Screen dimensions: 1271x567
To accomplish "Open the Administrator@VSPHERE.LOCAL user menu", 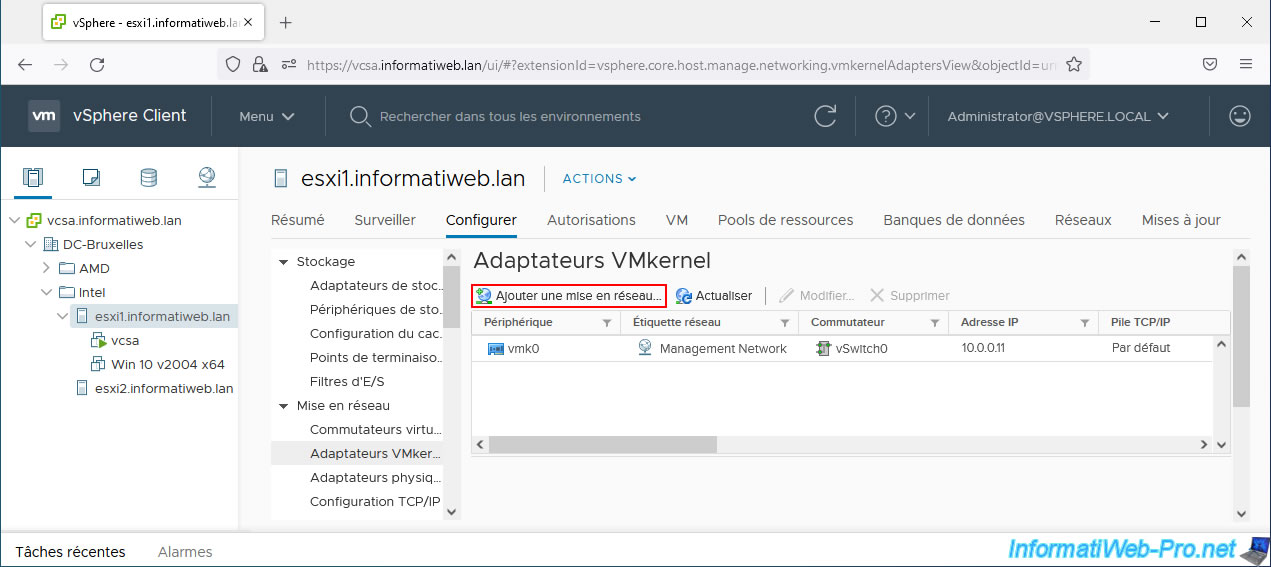I will pos(1058,116).
